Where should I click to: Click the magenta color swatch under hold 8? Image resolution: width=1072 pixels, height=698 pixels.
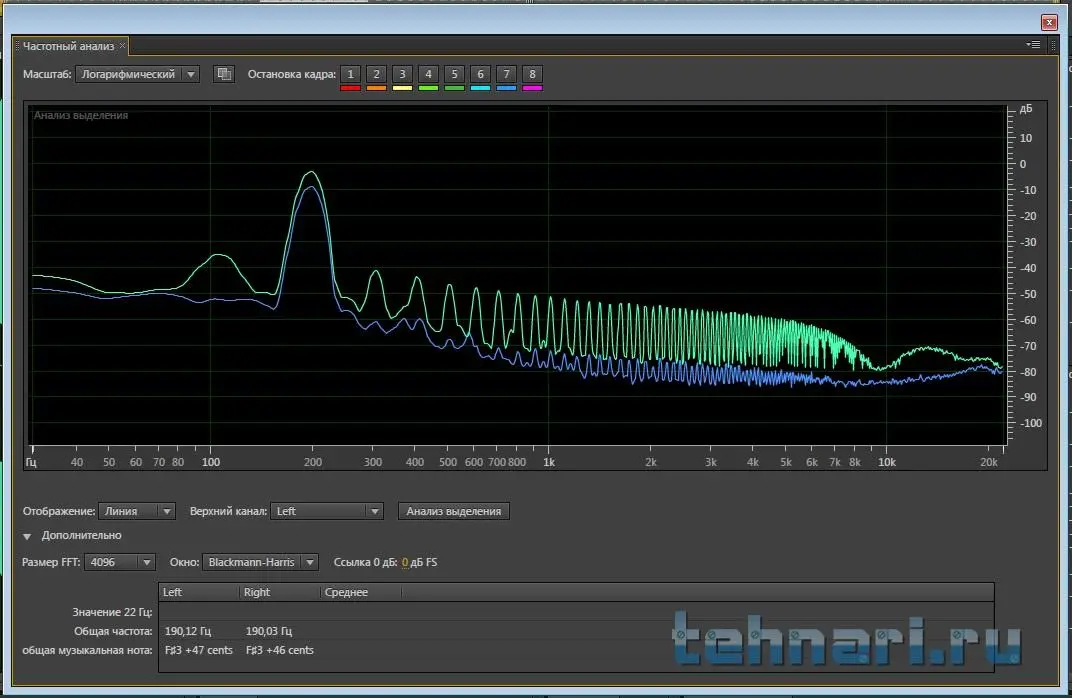tap(532, 89)
